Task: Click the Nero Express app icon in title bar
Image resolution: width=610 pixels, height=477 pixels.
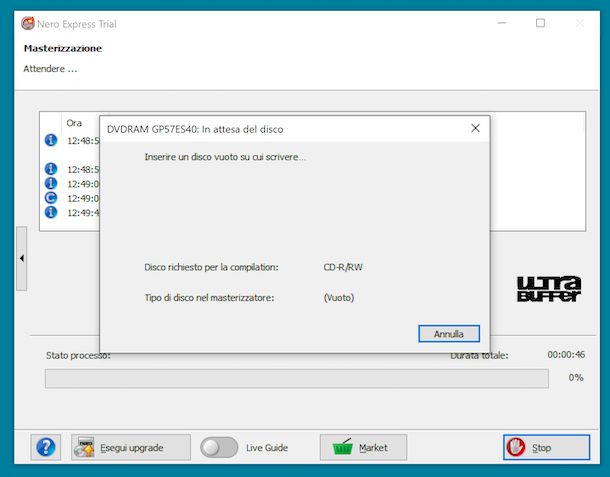Action: (x=28, y=23)
